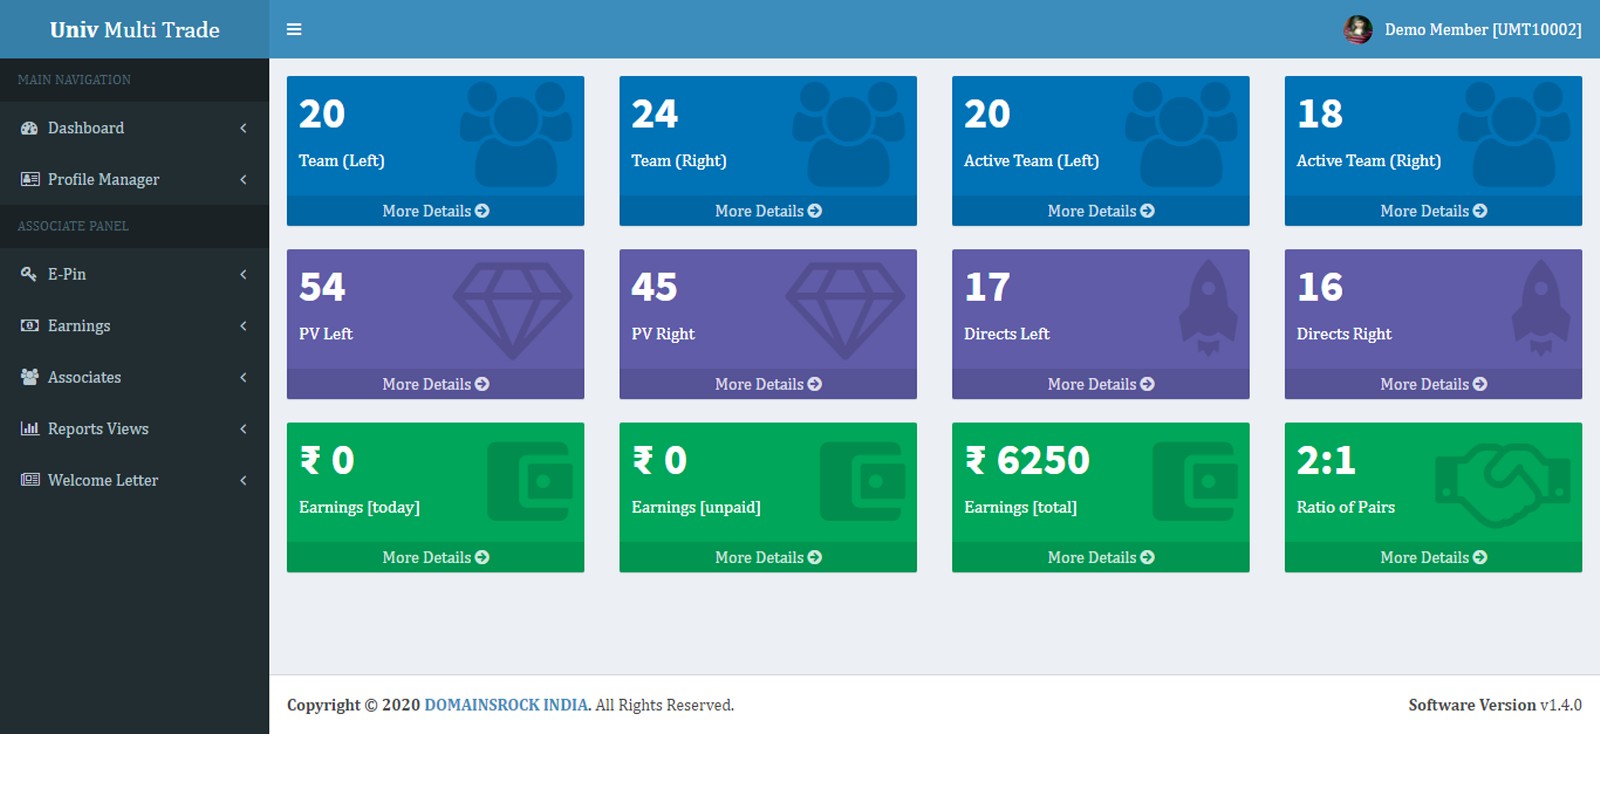This screenshot has height=800, width=1600.
Task: View More Details for Active Team (Left)
Action: coord(1101,211)
